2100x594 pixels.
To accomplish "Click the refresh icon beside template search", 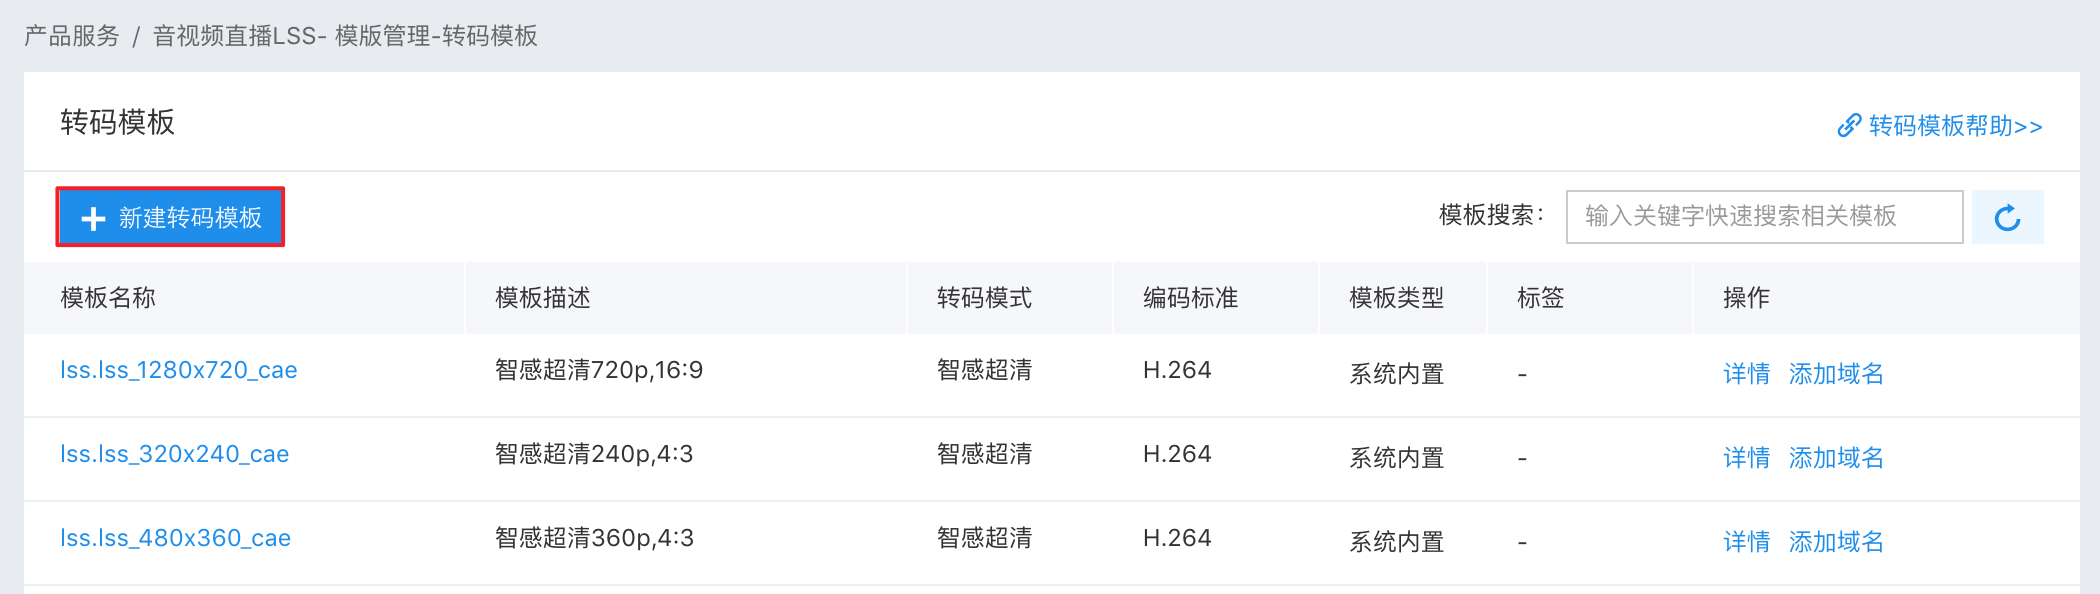I will click(x=2007, y=217).
